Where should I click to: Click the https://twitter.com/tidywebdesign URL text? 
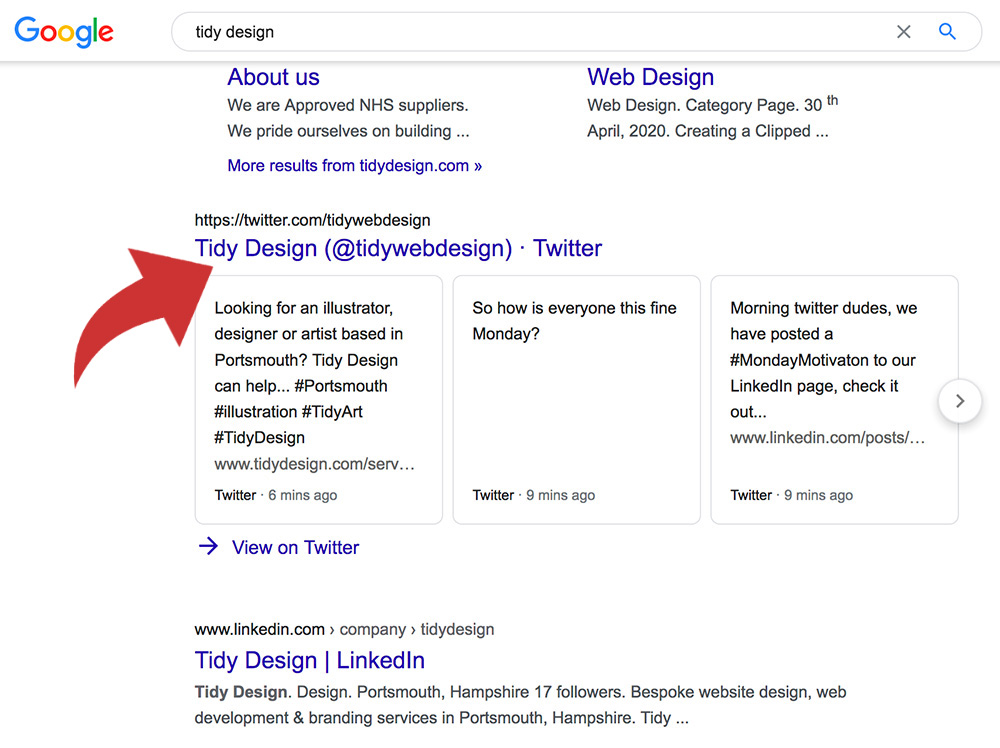tap(312, 220)
